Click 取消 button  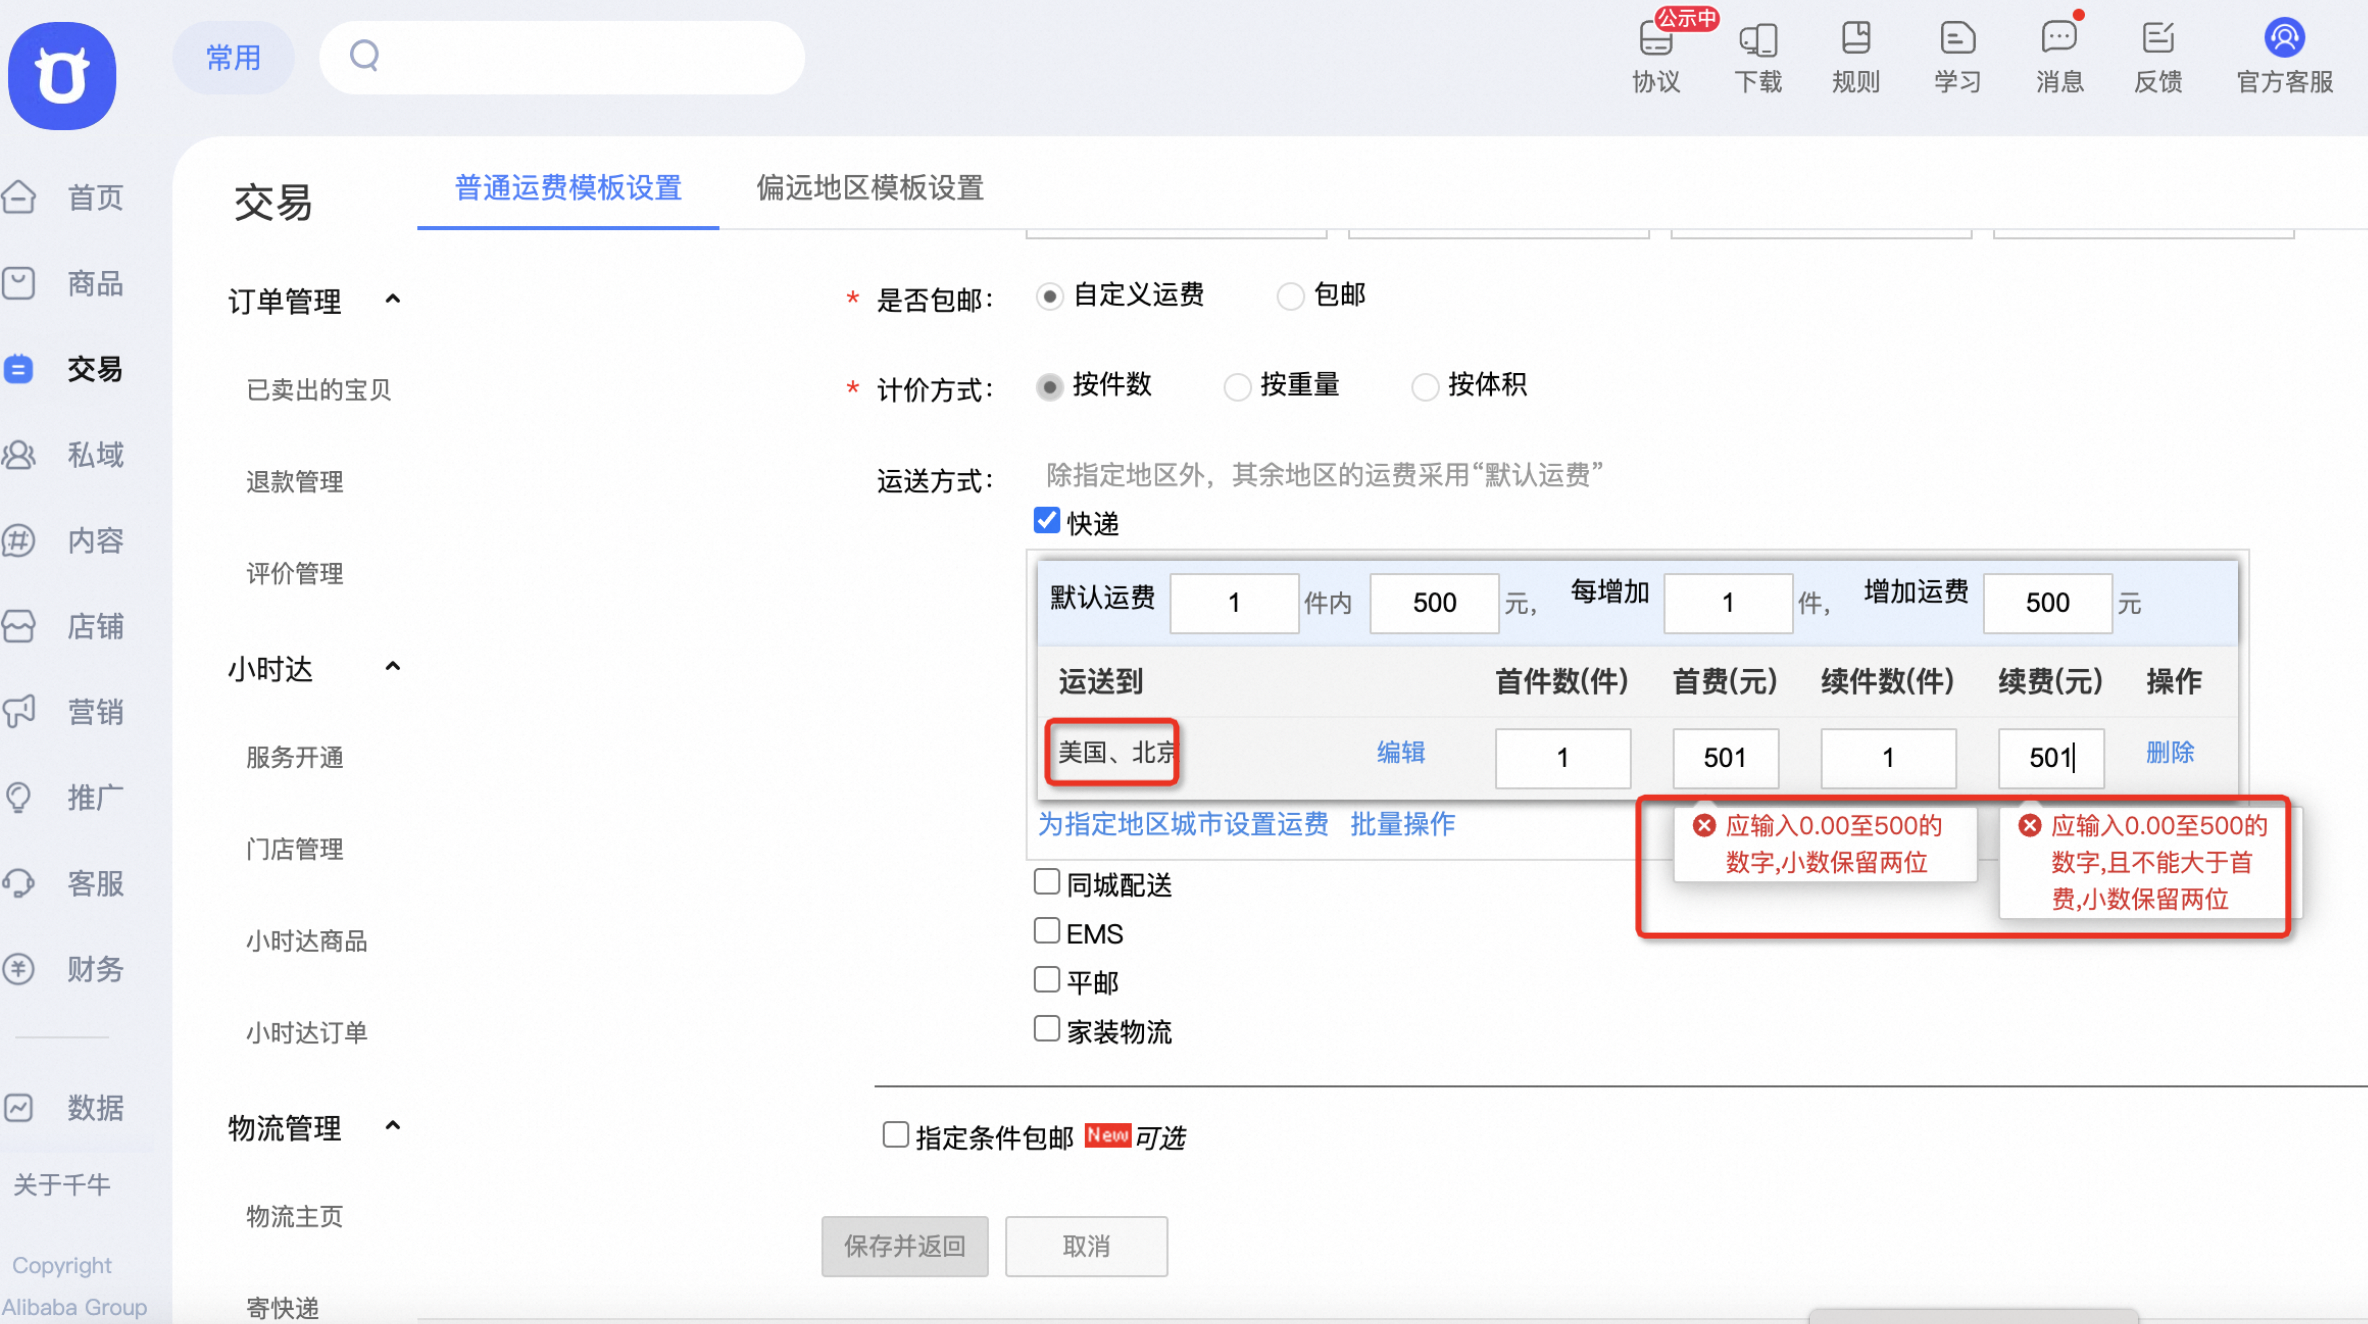(1086, 1246)
